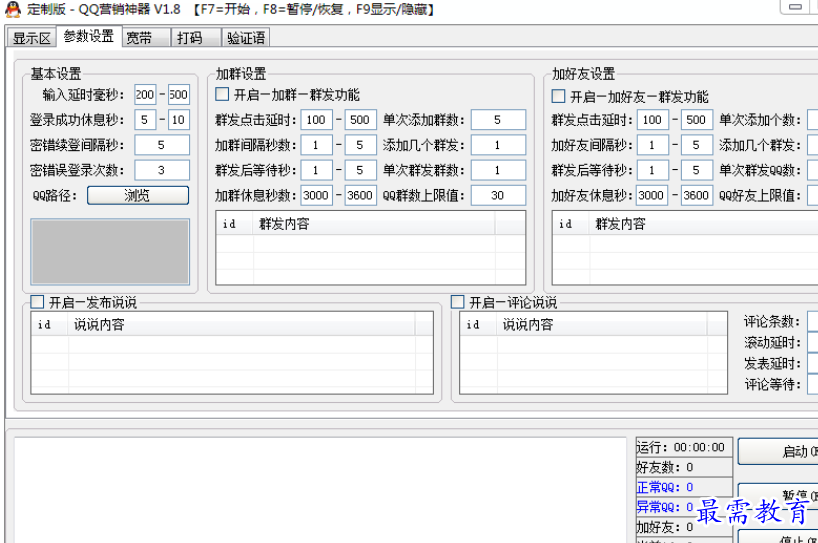Click the 输入延时毫秒 maximum field 500
This screenshot has height=543, width=818.
(x=178, y=94)
